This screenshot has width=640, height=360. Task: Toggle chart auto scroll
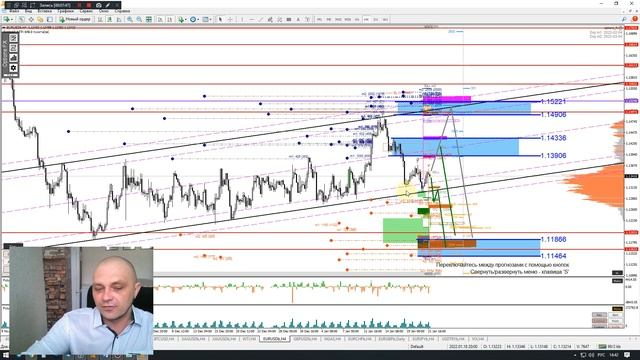click(x=160, y=19)
